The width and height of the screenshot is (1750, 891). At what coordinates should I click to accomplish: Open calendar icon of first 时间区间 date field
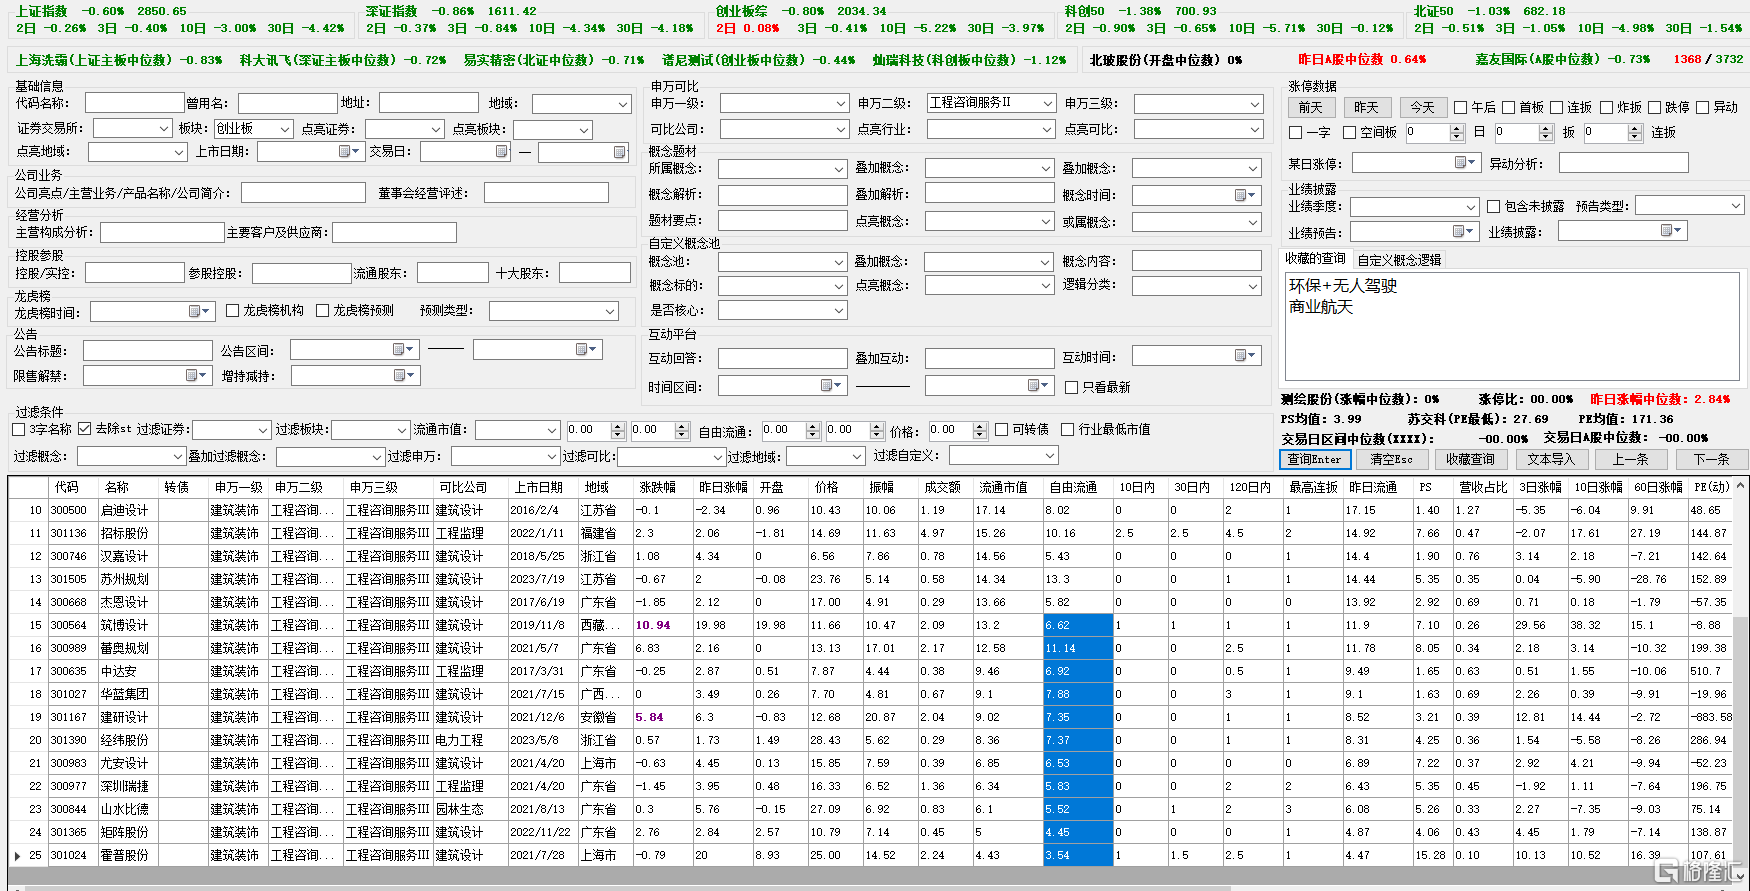[831, 385]
